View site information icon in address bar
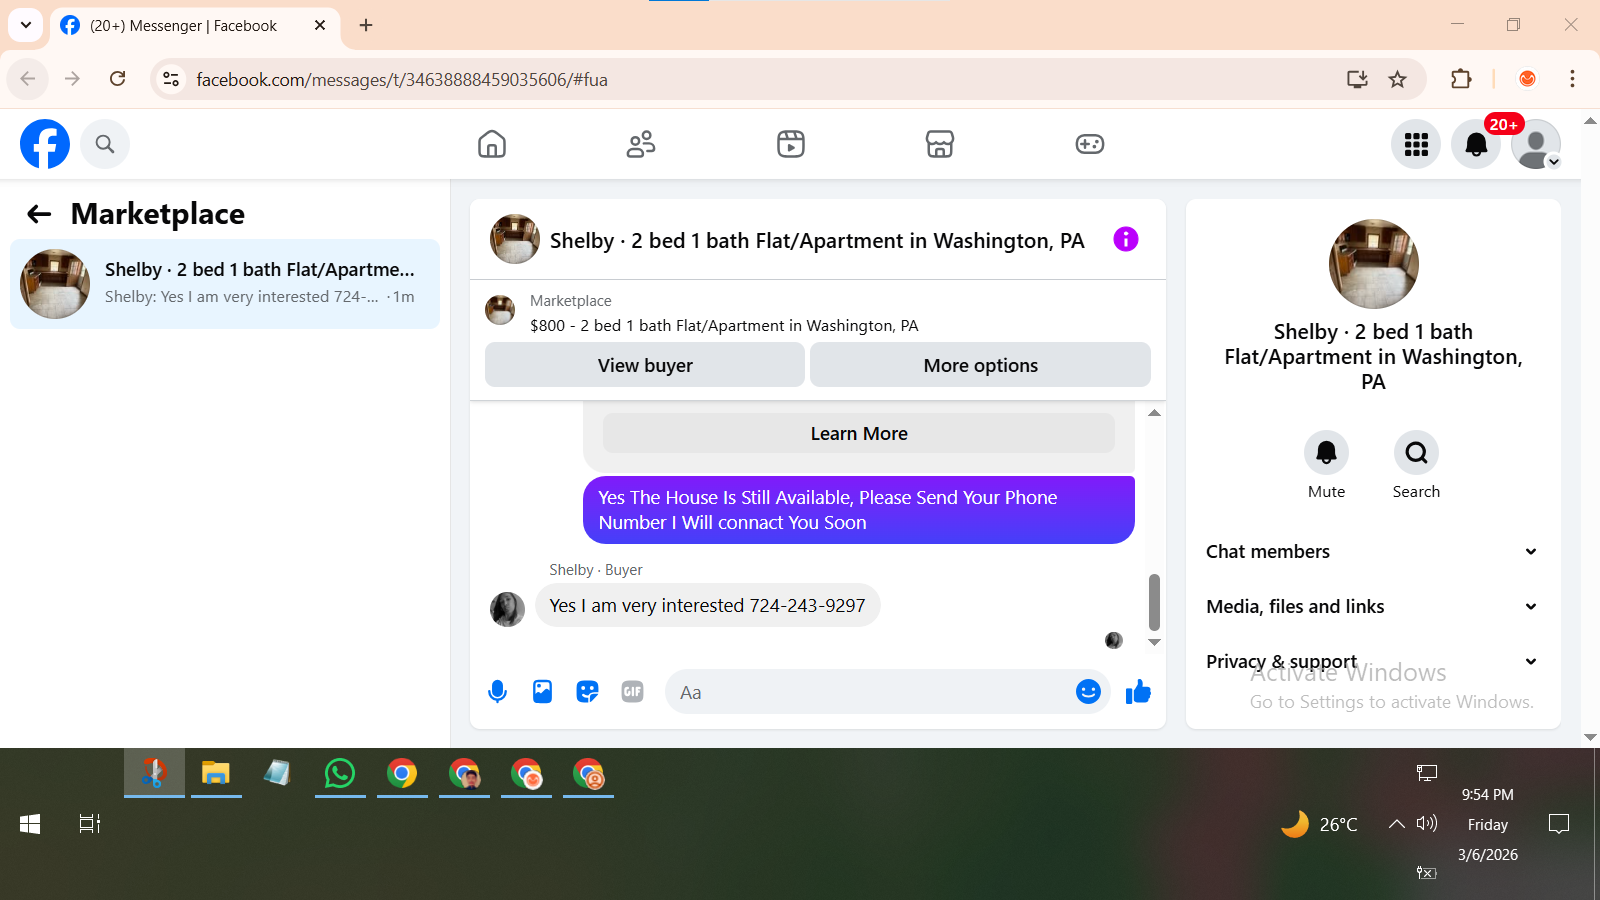Image resolution: width=1600 pixels, height=900 pixels. point(171,79)
